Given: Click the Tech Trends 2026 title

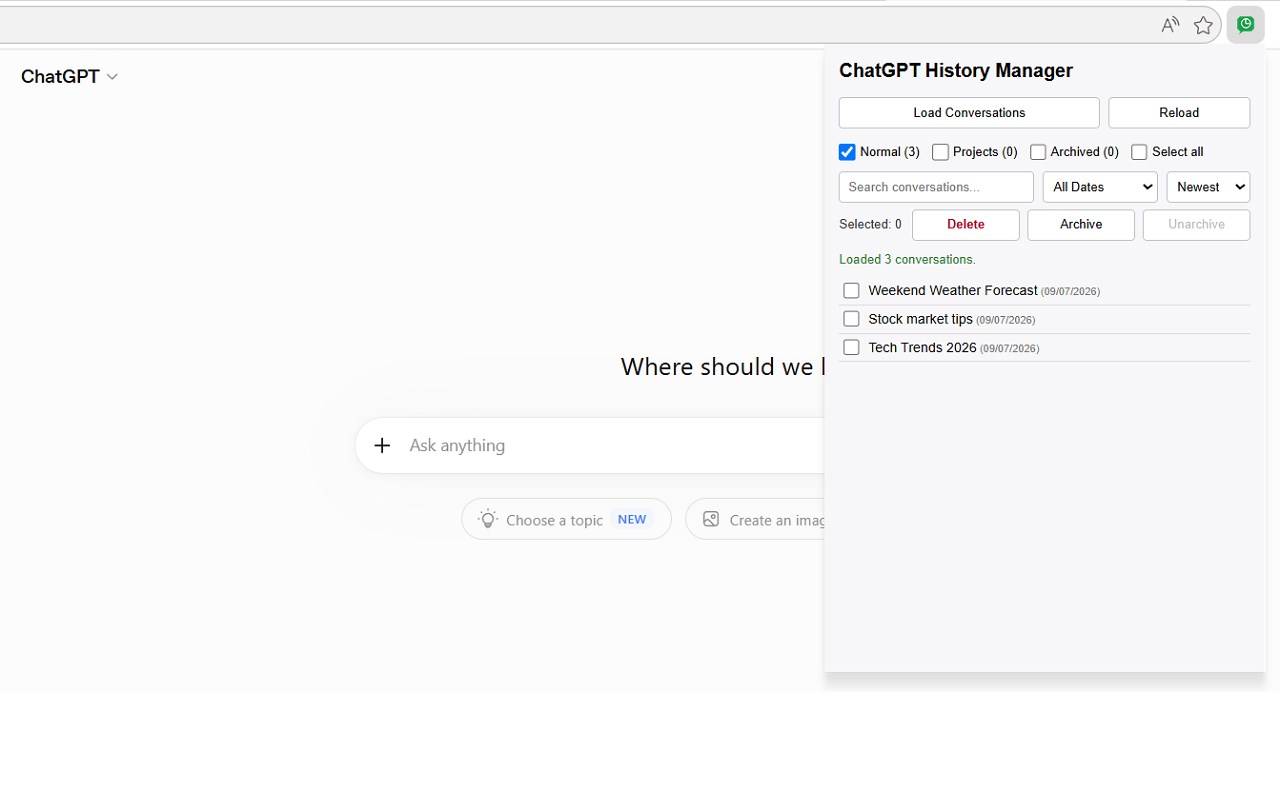Looking at the screenshot, I should tap(922, 347).
